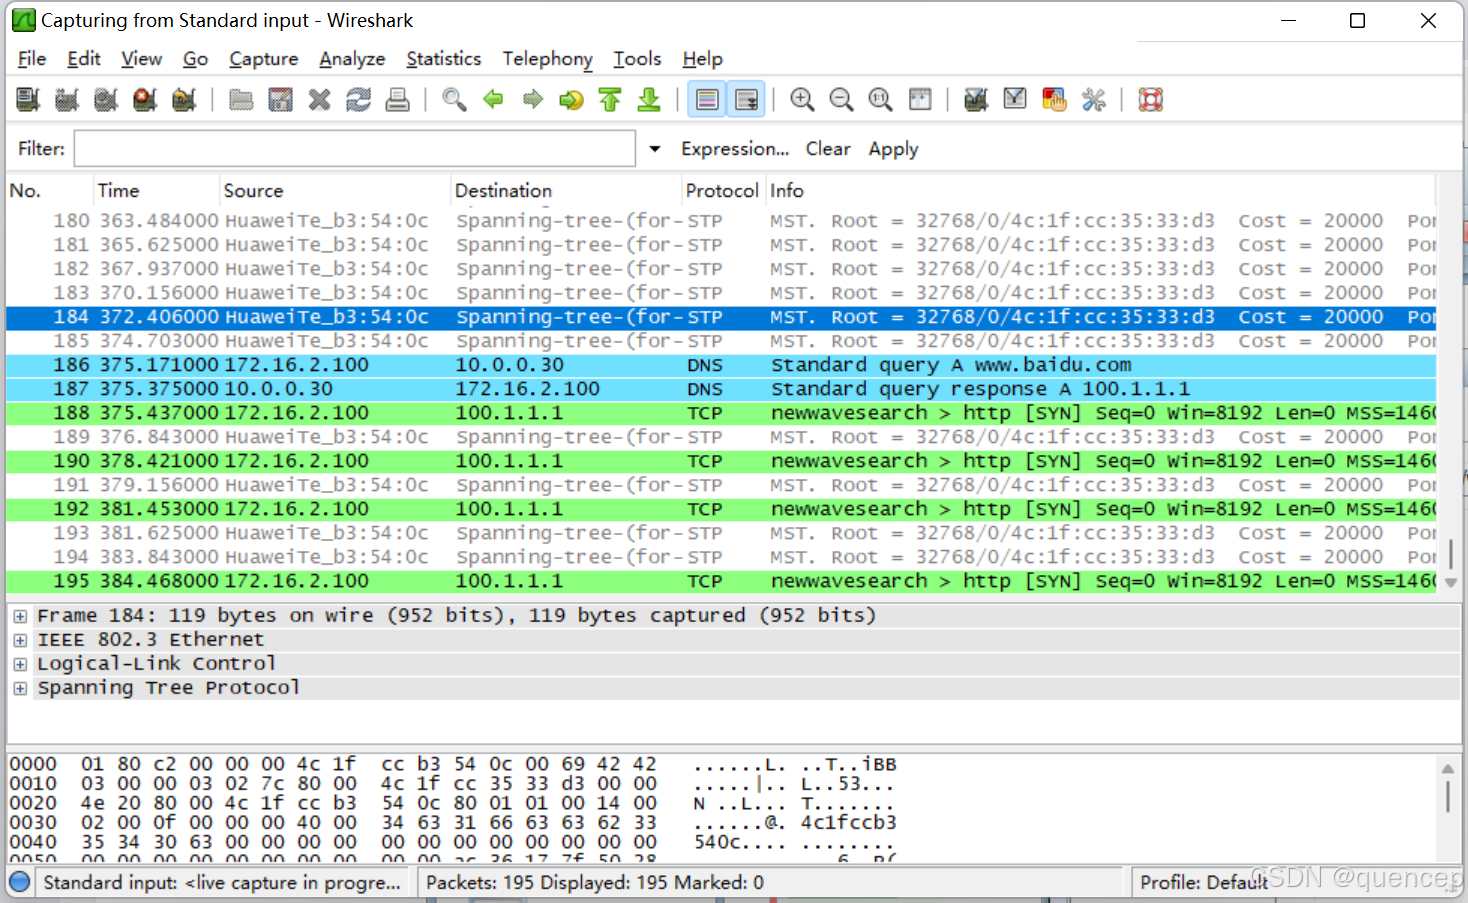Select TCP SYN packet number 195
Screen dimensions: 1468x903
[x=721, y=581]
